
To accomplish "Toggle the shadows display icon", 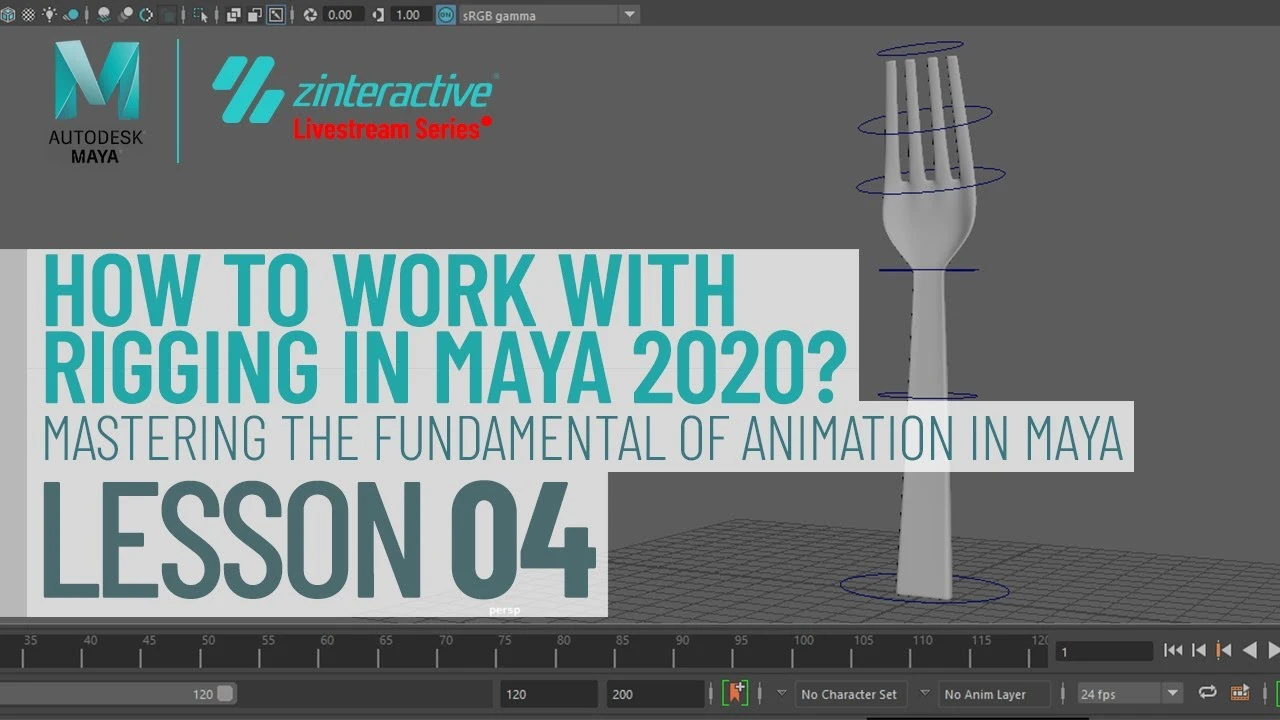I will 72,15.
